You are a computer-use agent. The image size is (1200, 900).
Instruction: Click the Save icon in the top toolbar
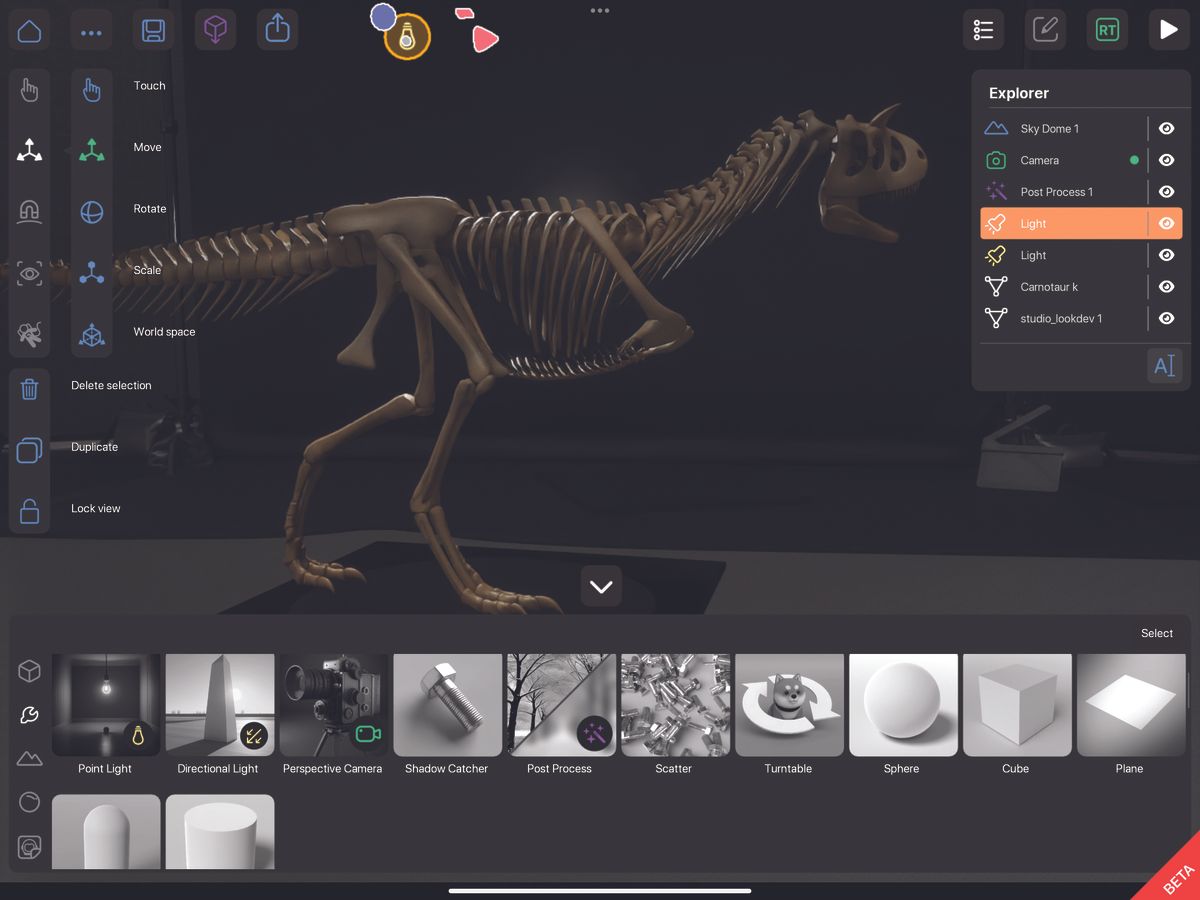153,30
